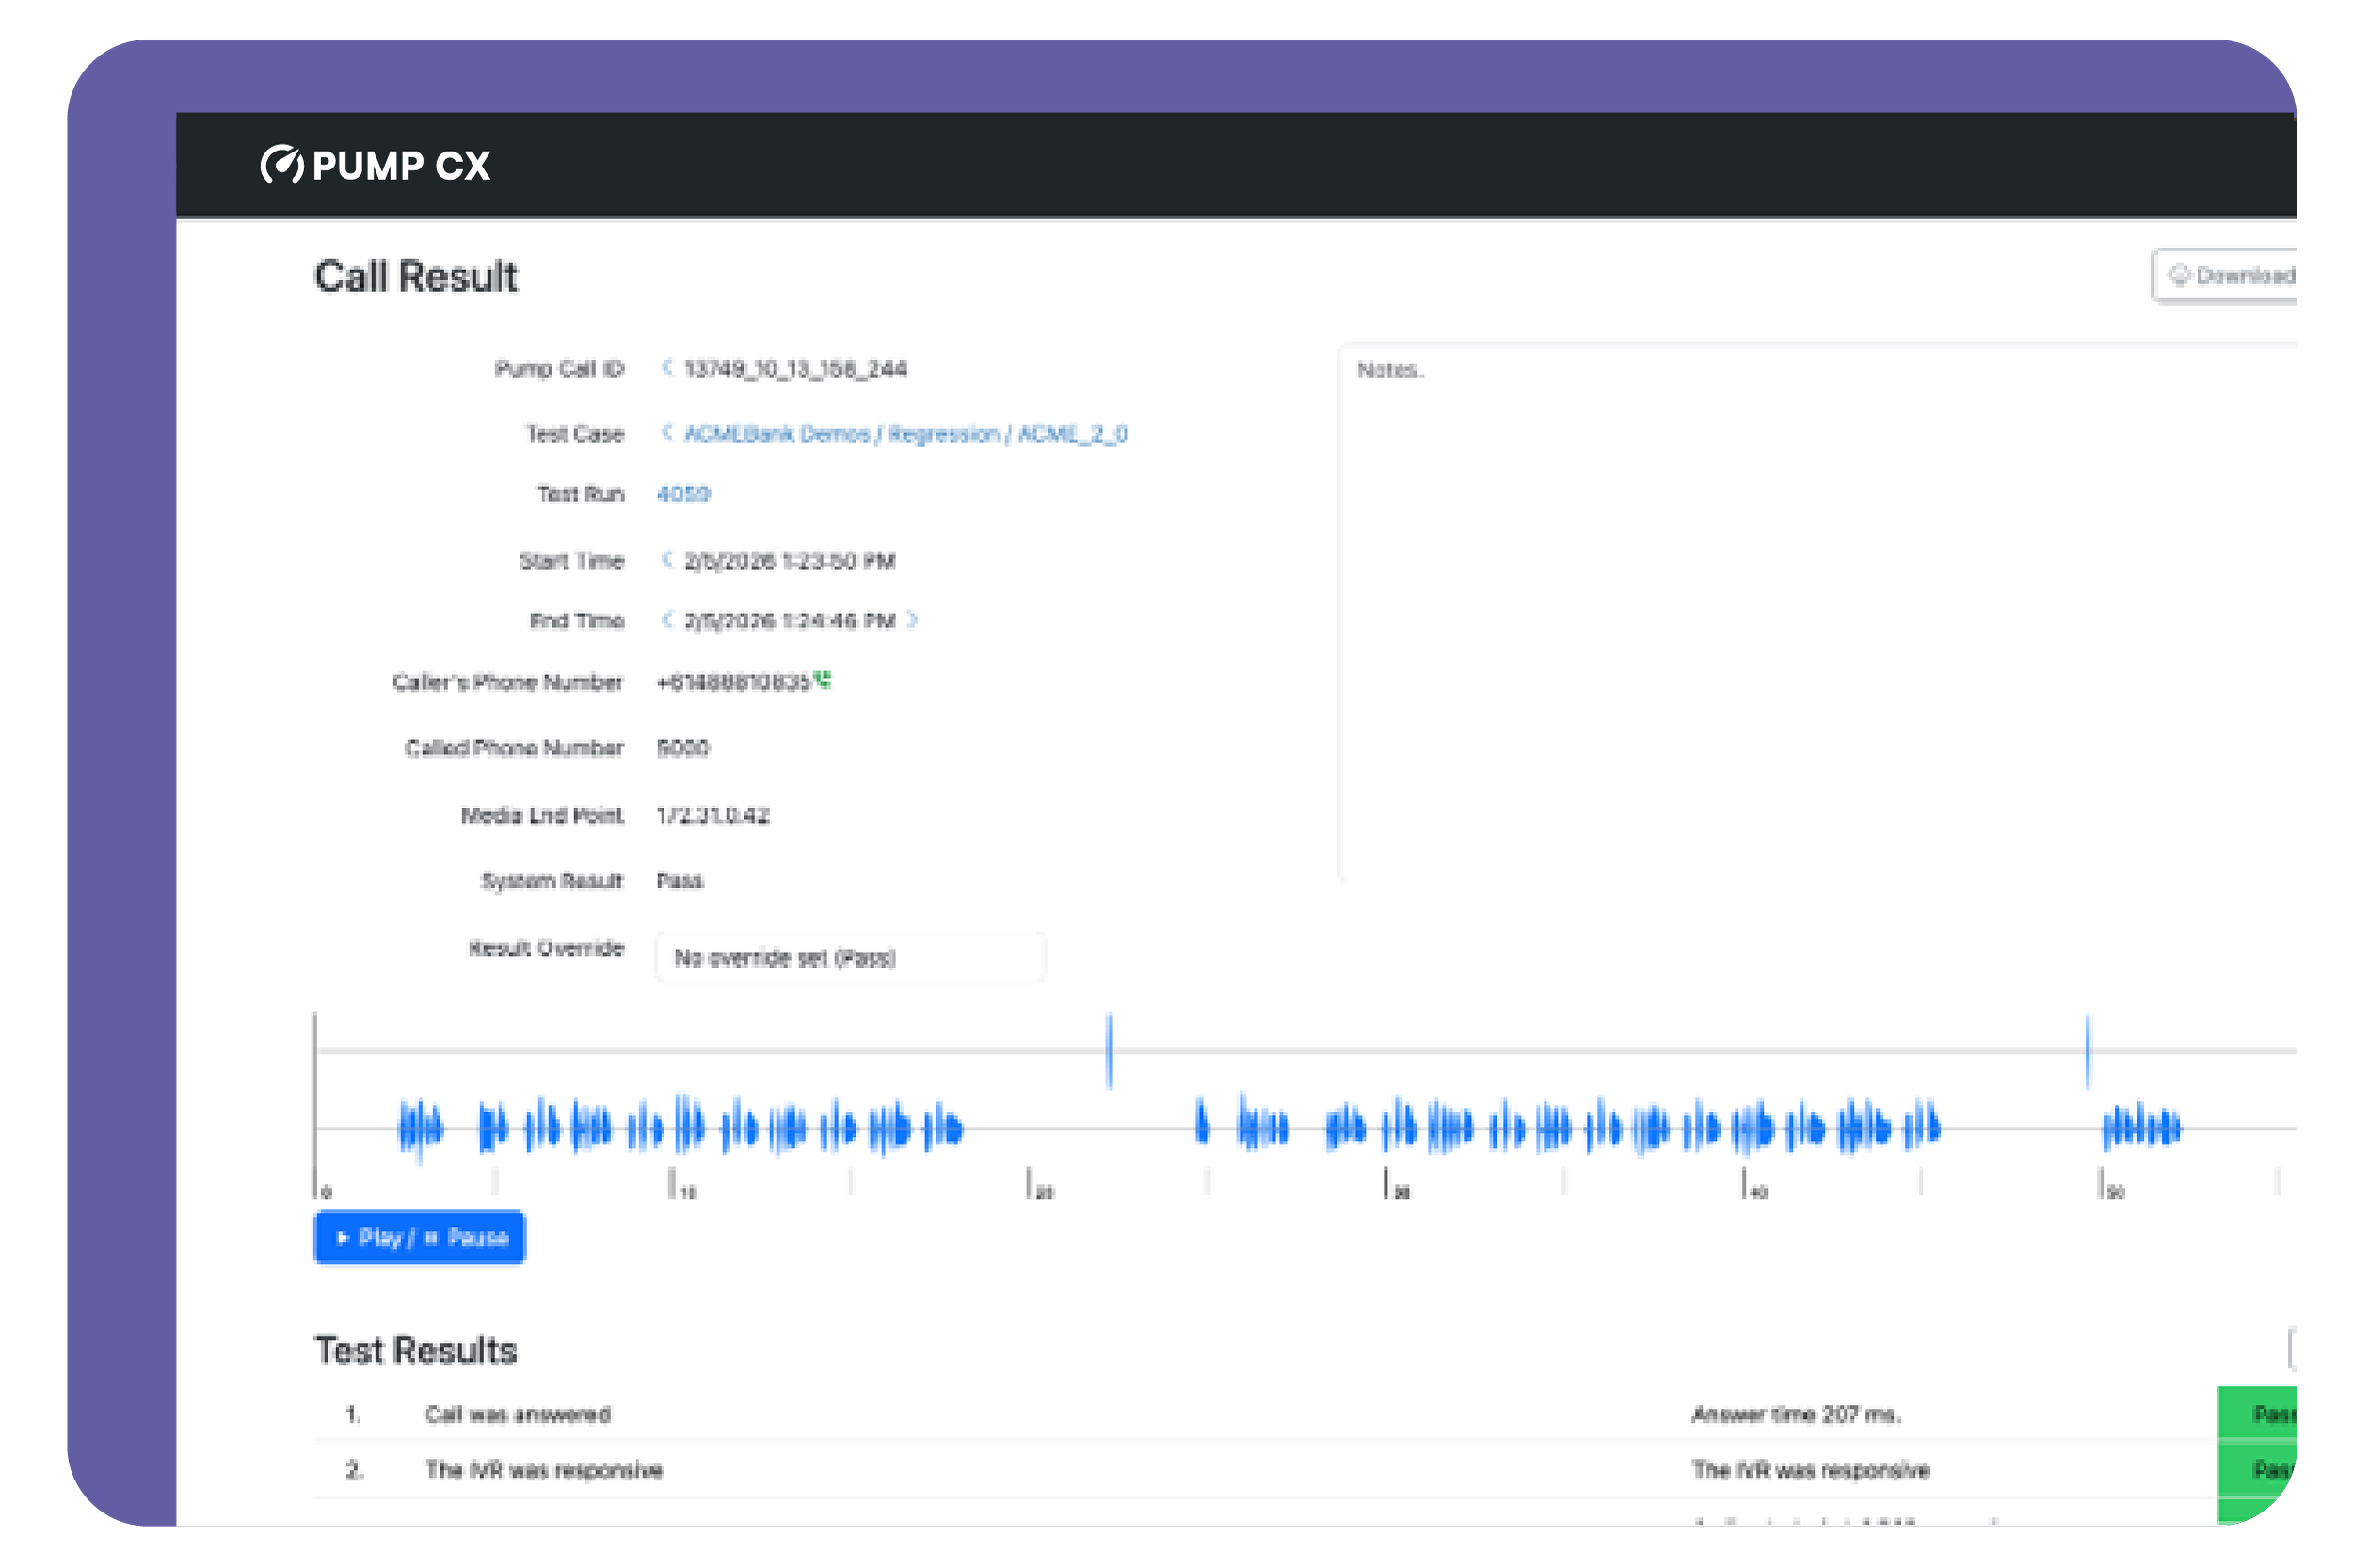2353x1568 pixels.
Task: Select 'The IVR was responsive' result row
Action: point(544,1470)
